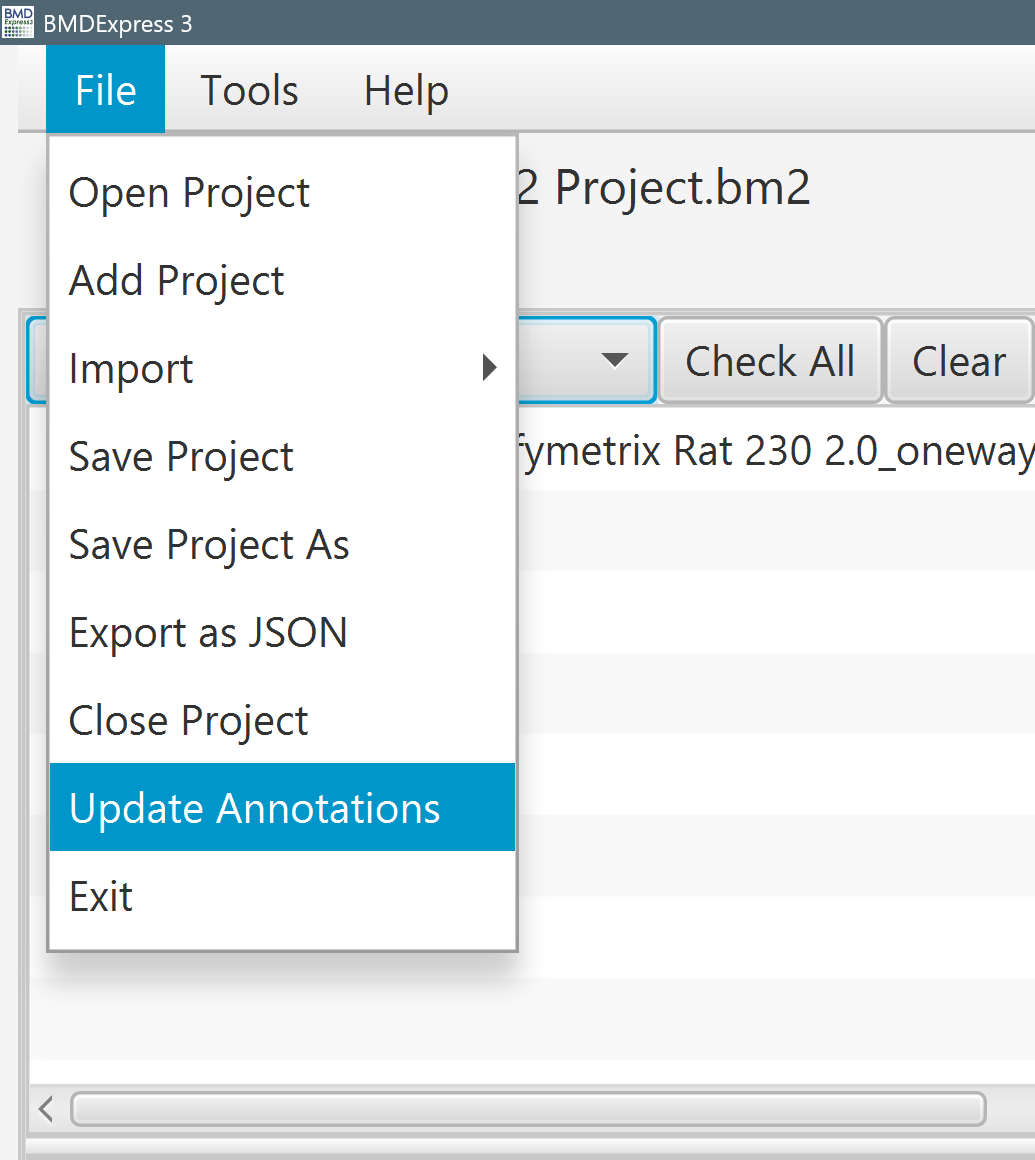Open the Help menu

click(406, 90)
